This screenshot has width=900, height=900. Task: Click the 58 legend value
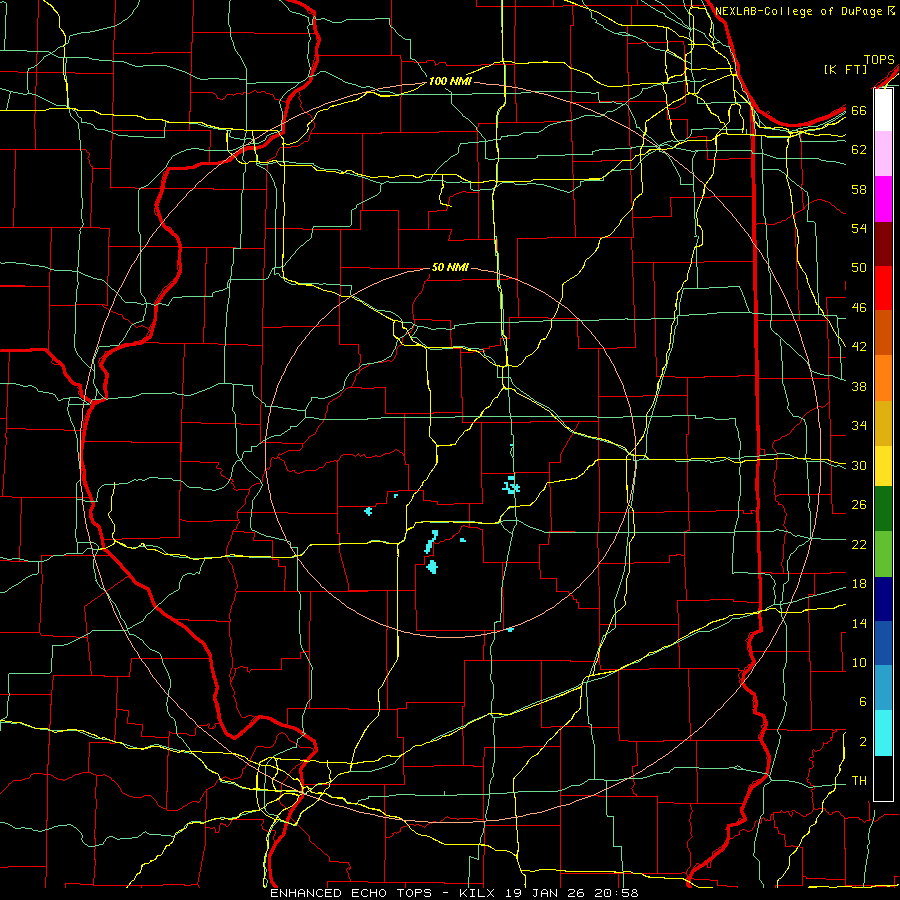coord(859,189)
